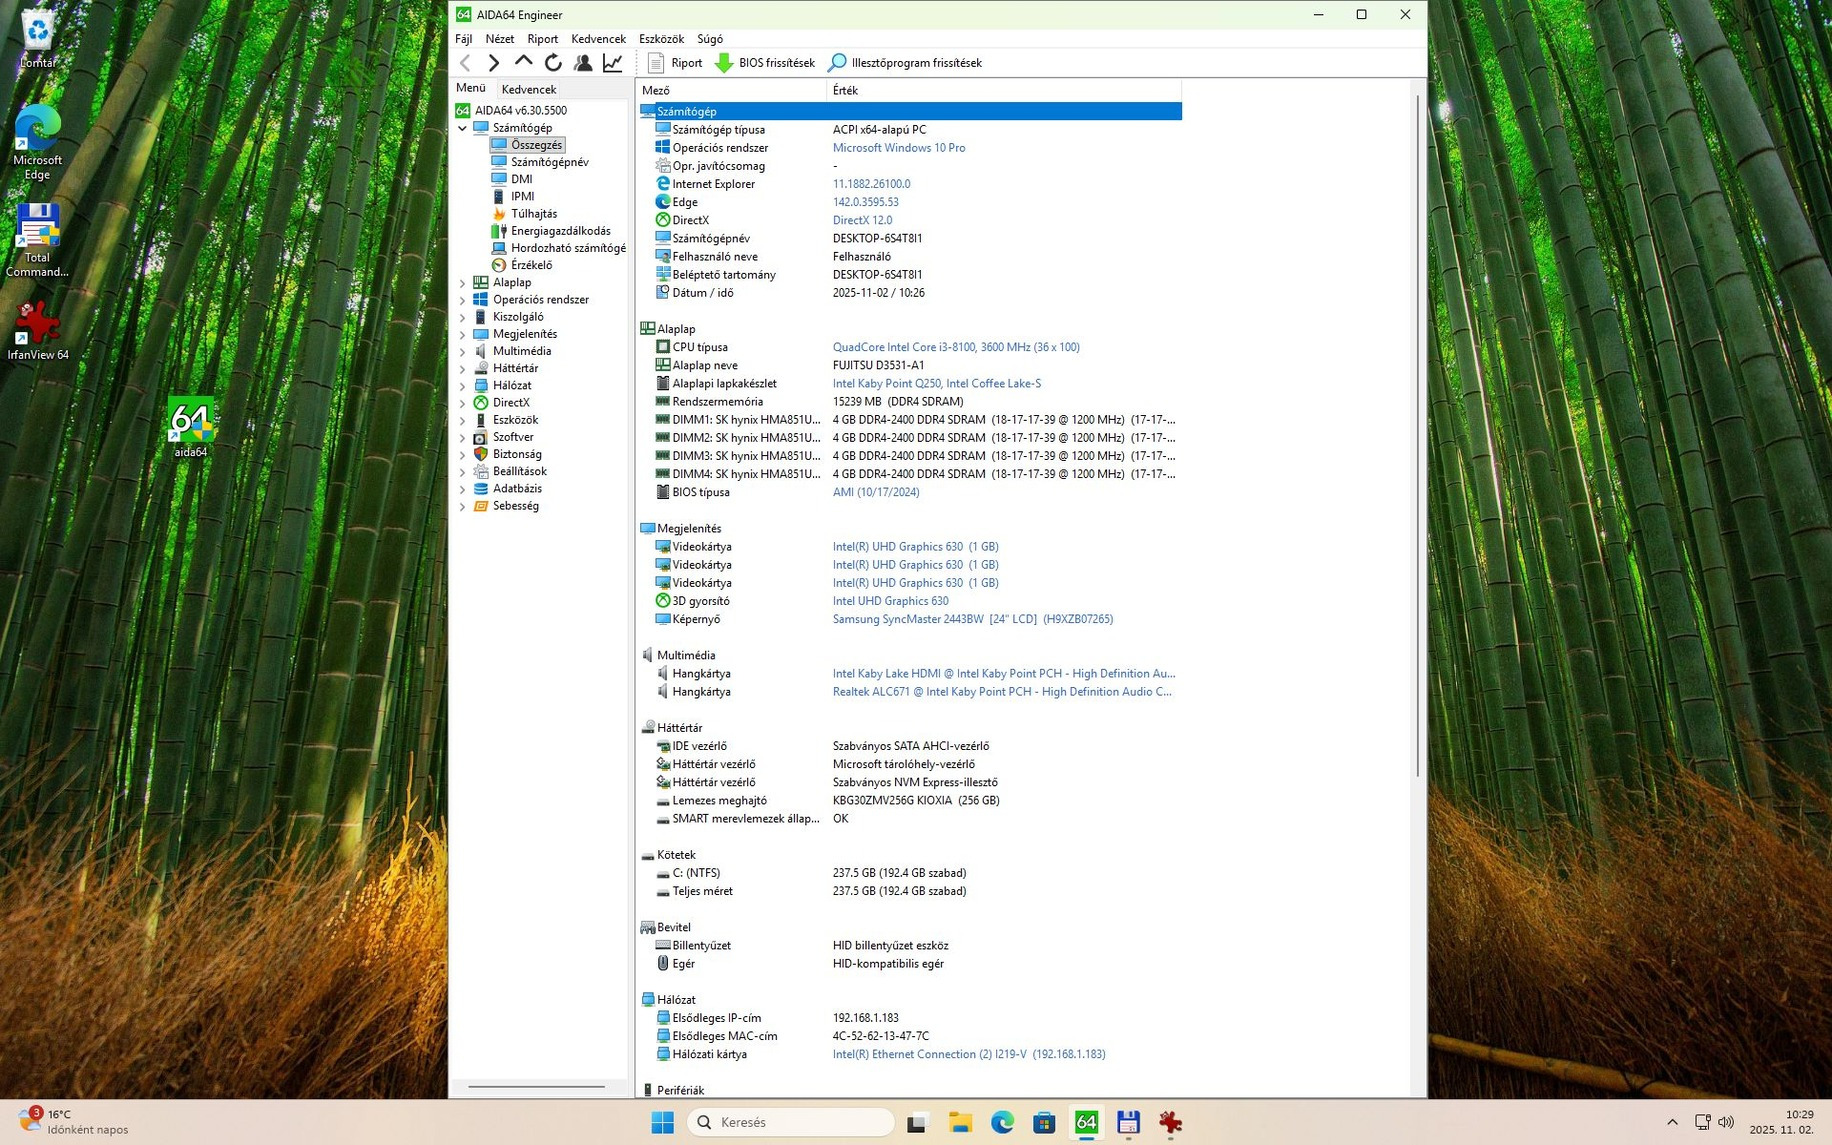This screenshot has height=1145, width=1832.
Task: Switch to the Kedvencek tab in sidebar
Action: [529, 89]
